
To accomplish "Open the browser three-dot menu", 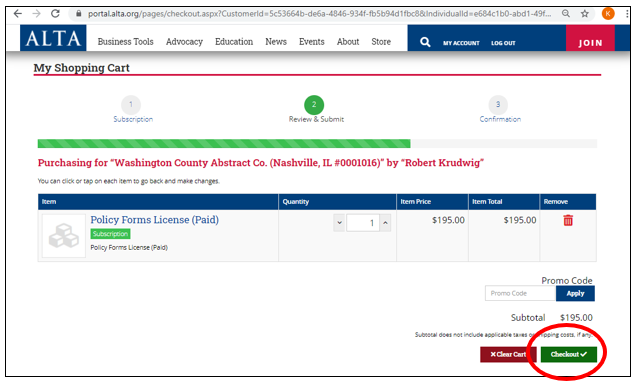I will (x=627, y=13).
